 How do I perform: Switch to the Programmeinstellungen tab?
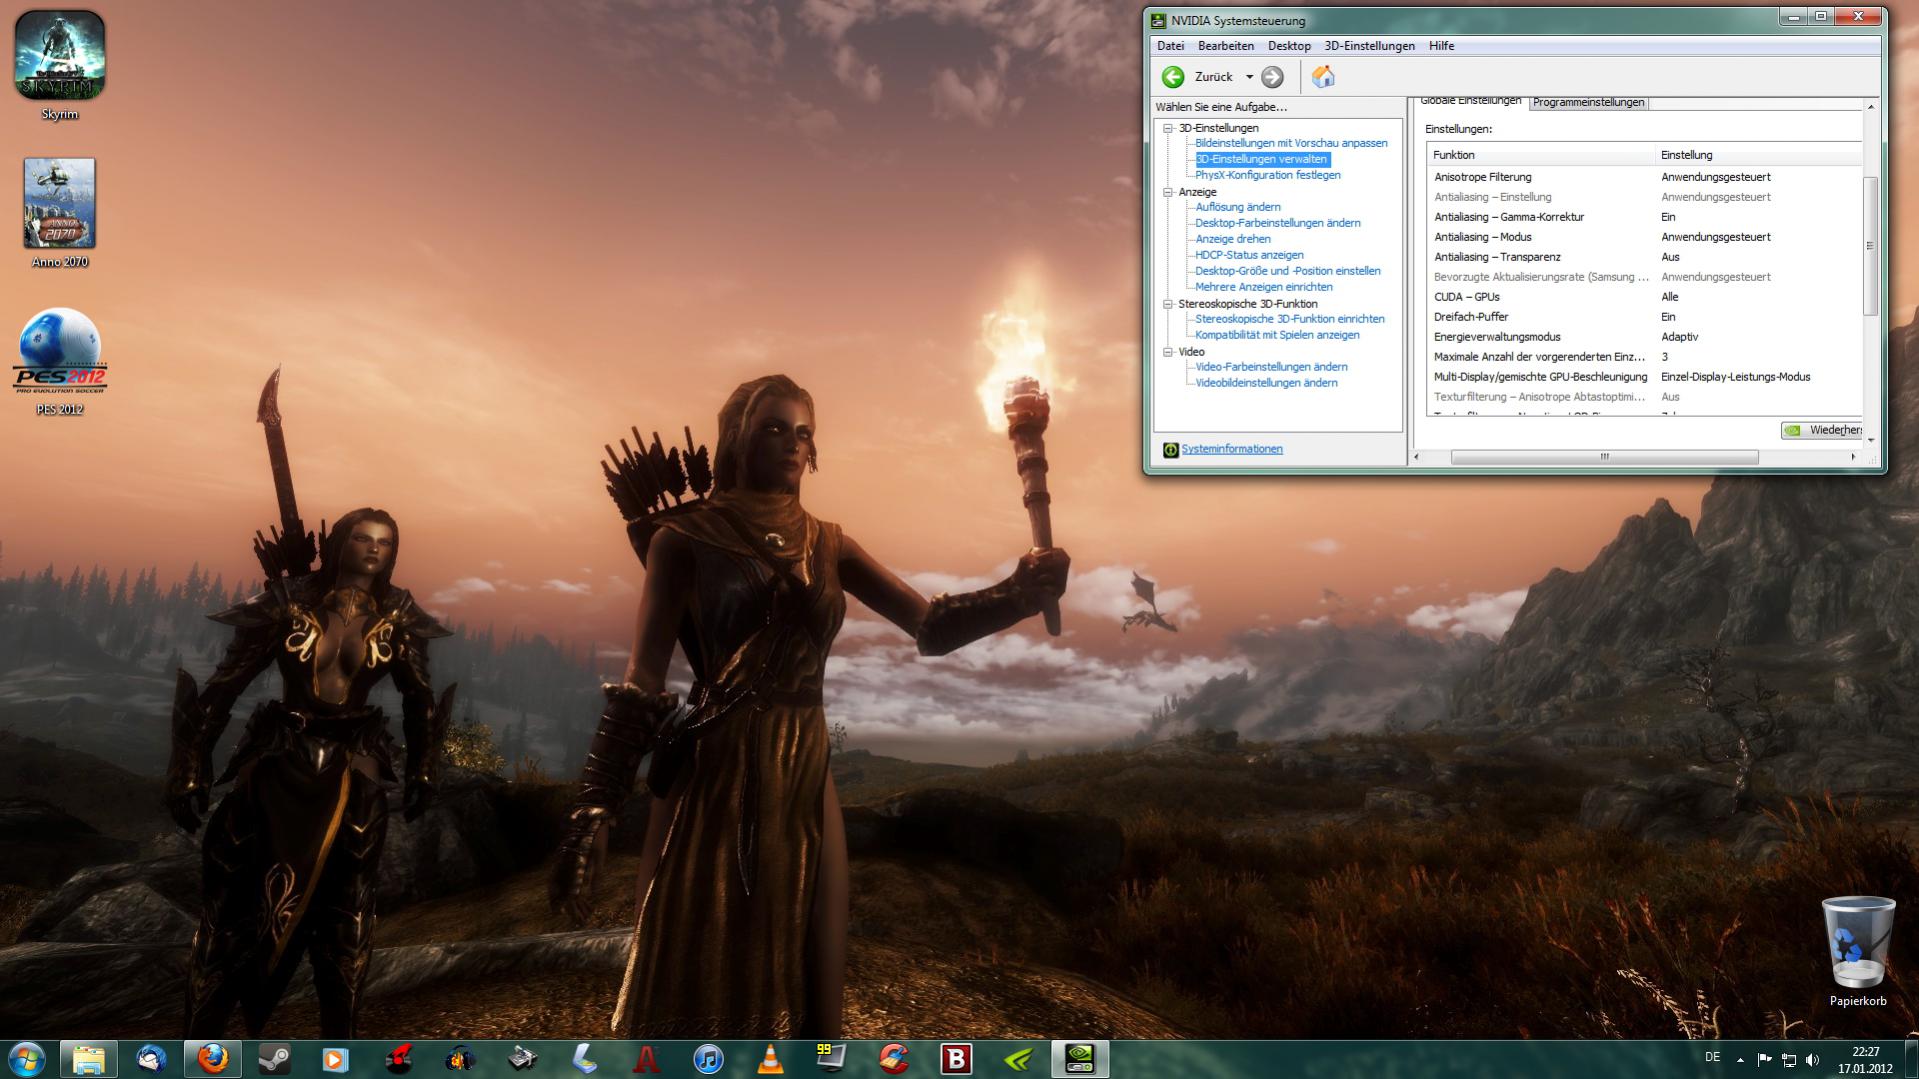1588,103
